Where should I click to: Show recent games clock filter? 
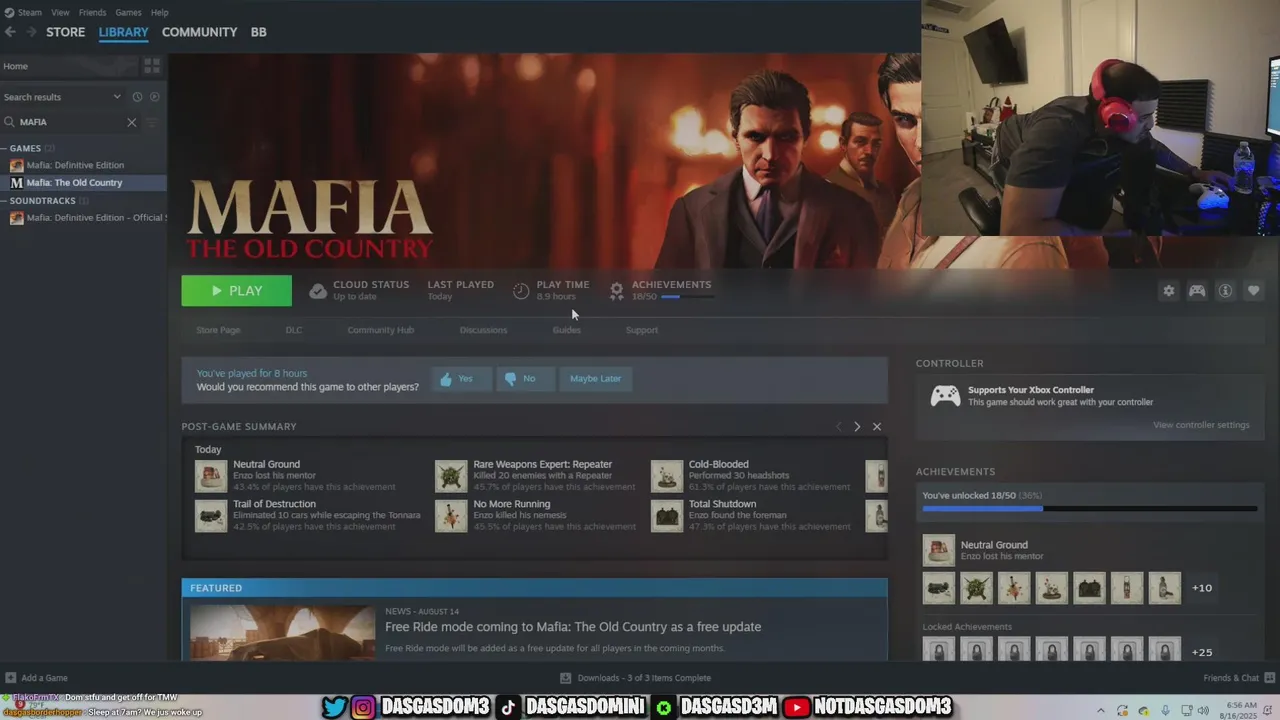click(x=137, y=97)
